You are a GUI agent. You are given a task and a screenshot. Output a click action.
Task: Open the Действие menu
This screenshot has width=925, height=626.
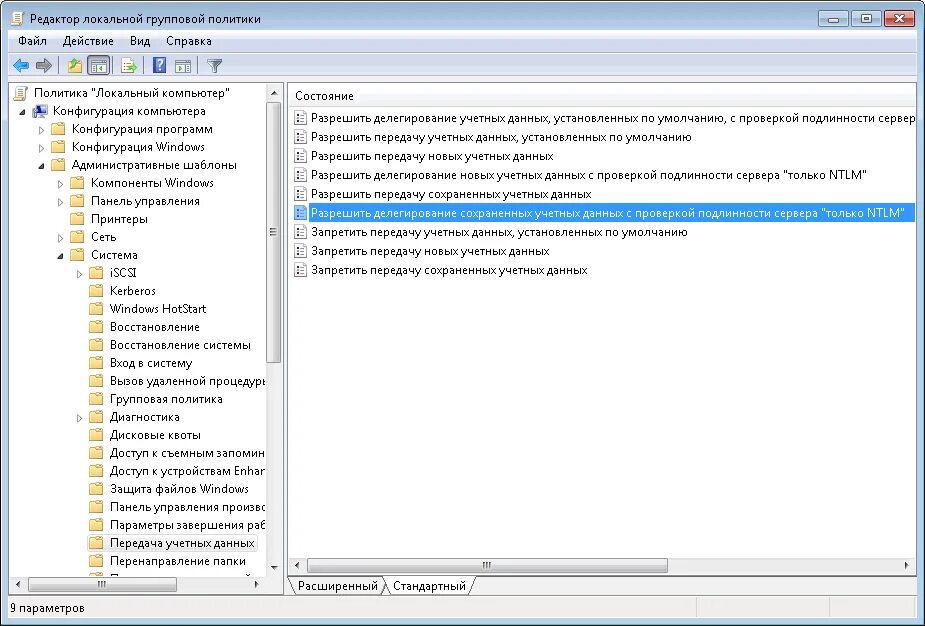[x=88, y=41]
